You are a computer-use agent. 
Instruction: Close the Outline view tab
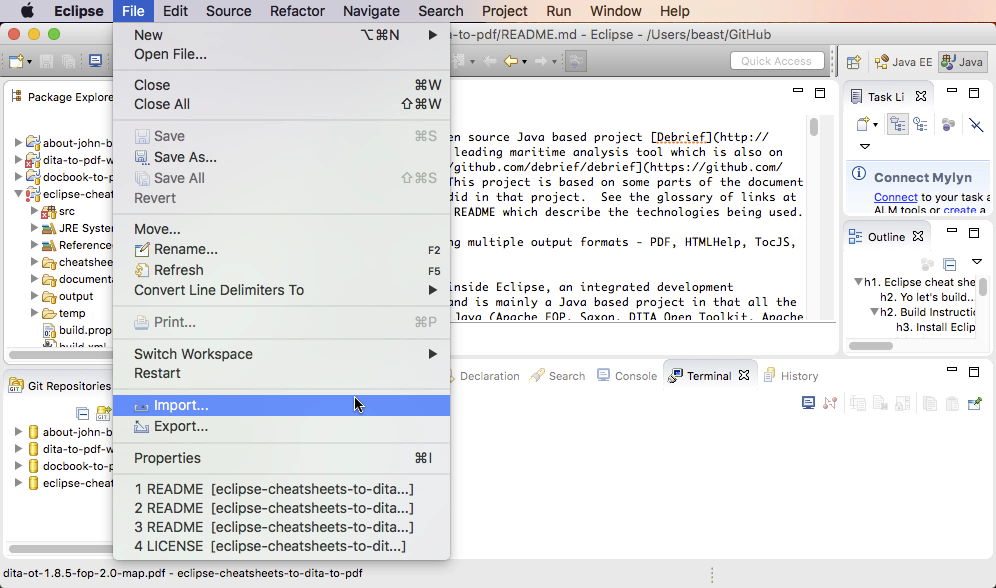918,236
